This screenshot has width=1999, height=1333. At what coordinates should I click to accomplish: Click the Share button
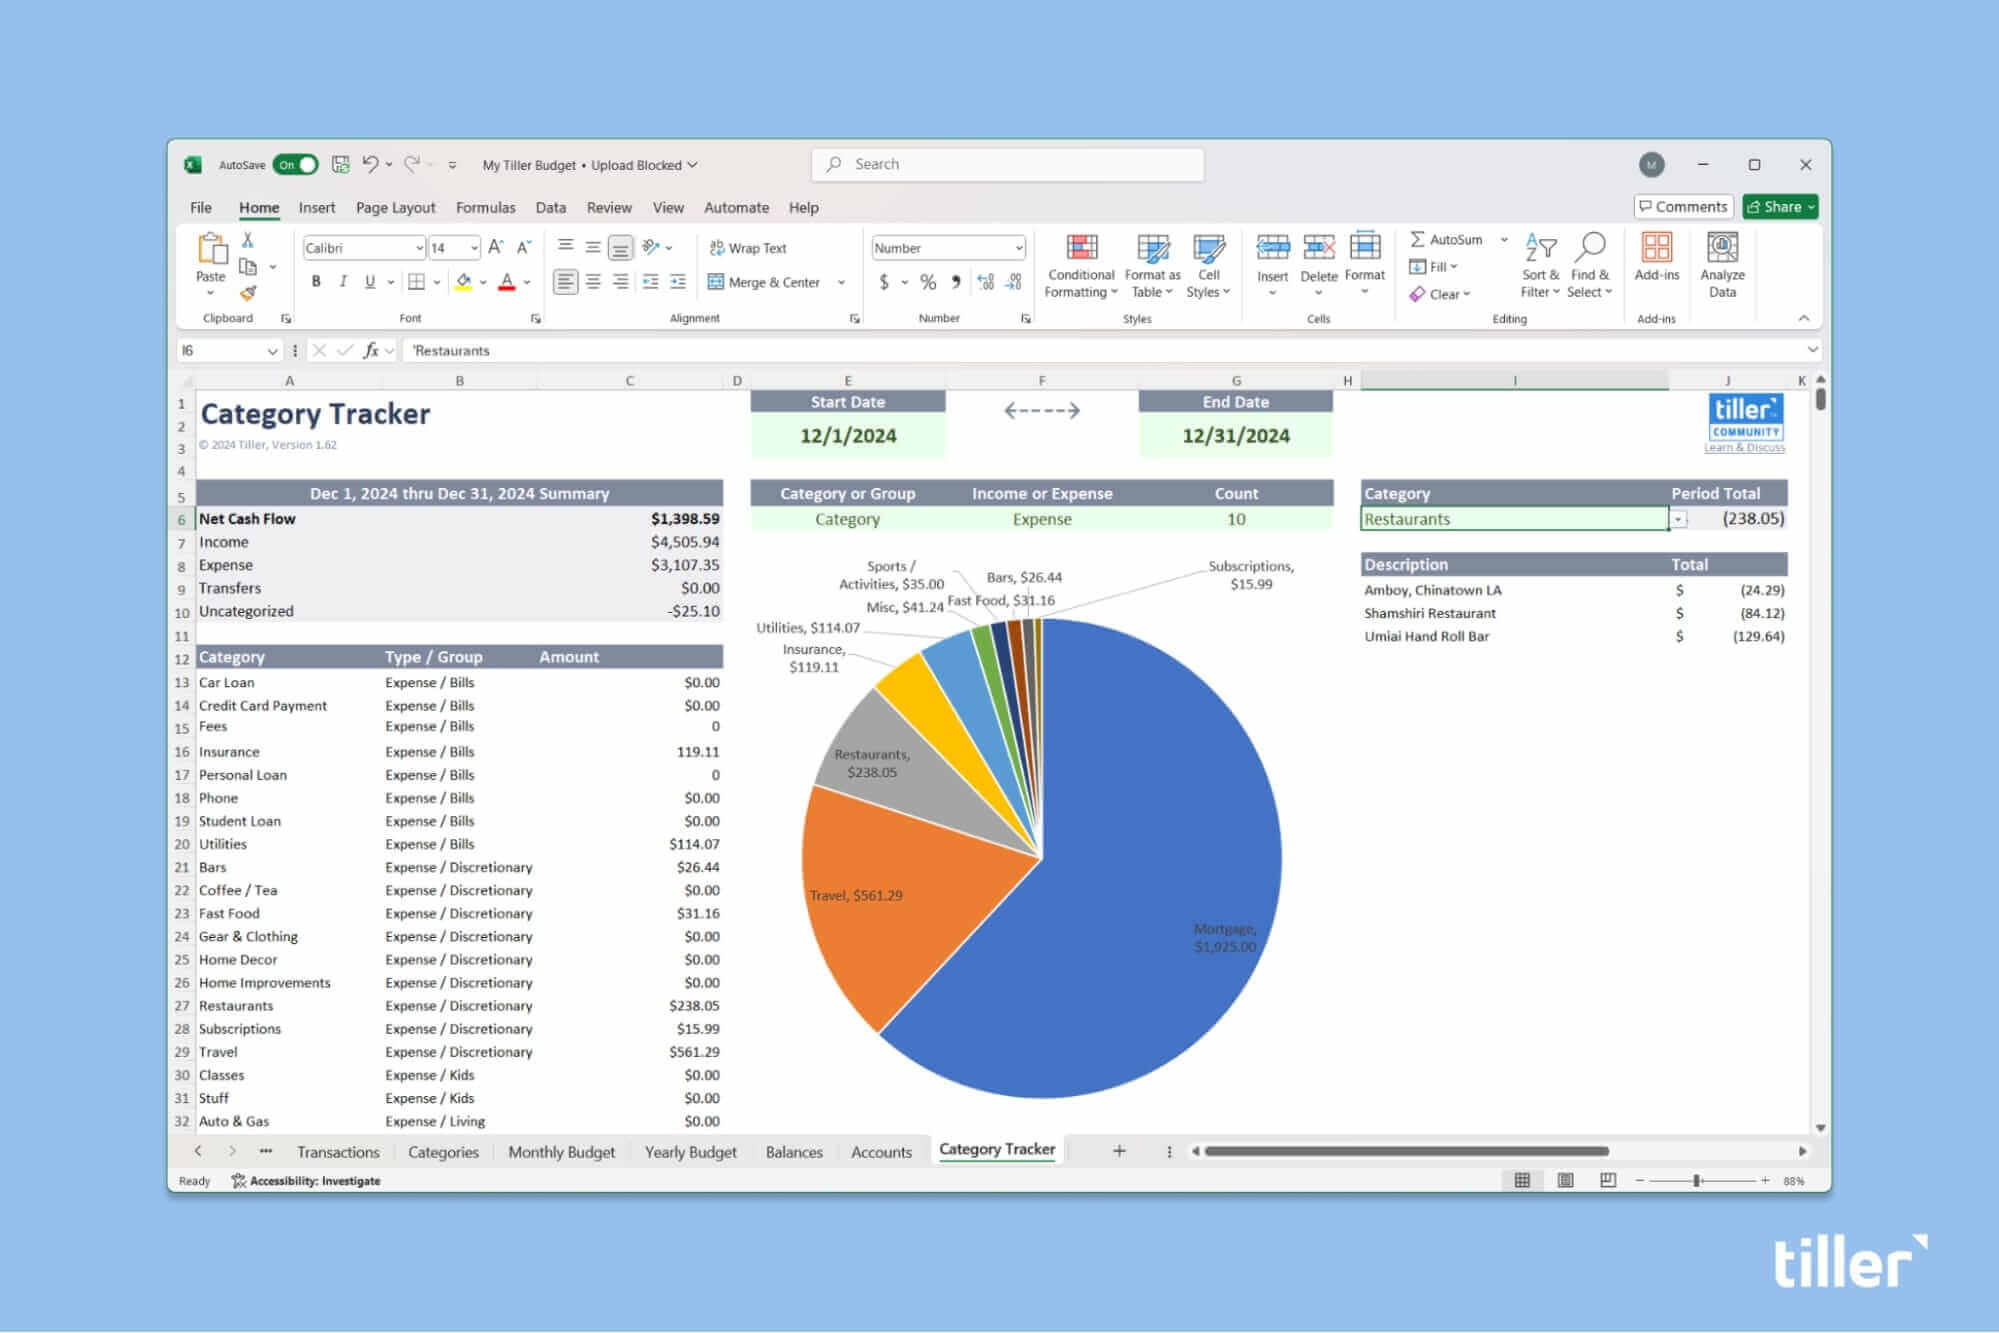pyautogui.click(x=1779, y=206)
